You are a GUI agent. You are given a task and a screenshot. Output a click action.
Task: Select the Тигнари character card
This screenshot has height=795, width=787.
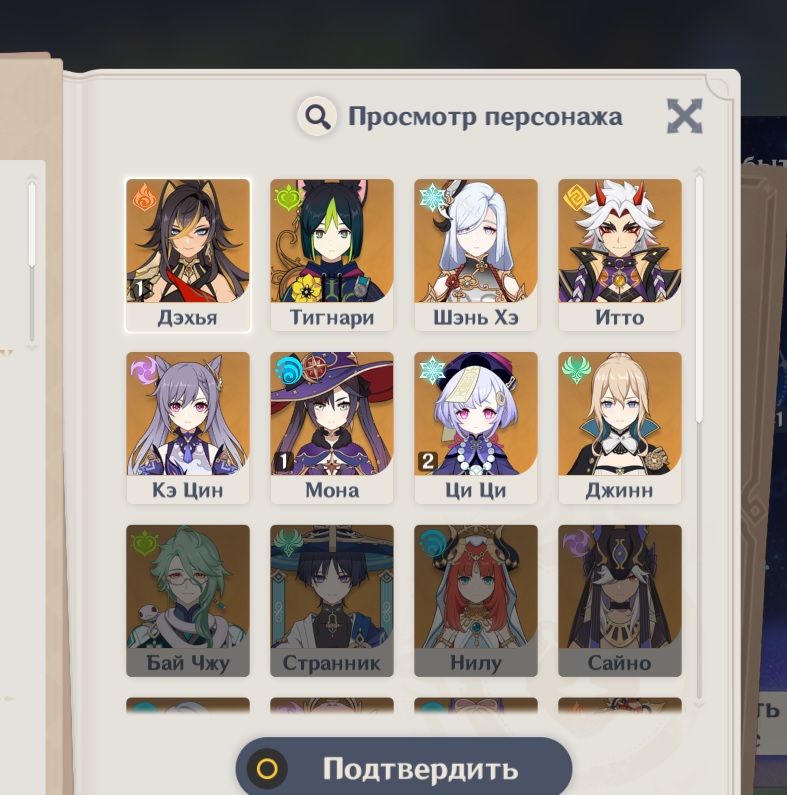coord(332,255)
